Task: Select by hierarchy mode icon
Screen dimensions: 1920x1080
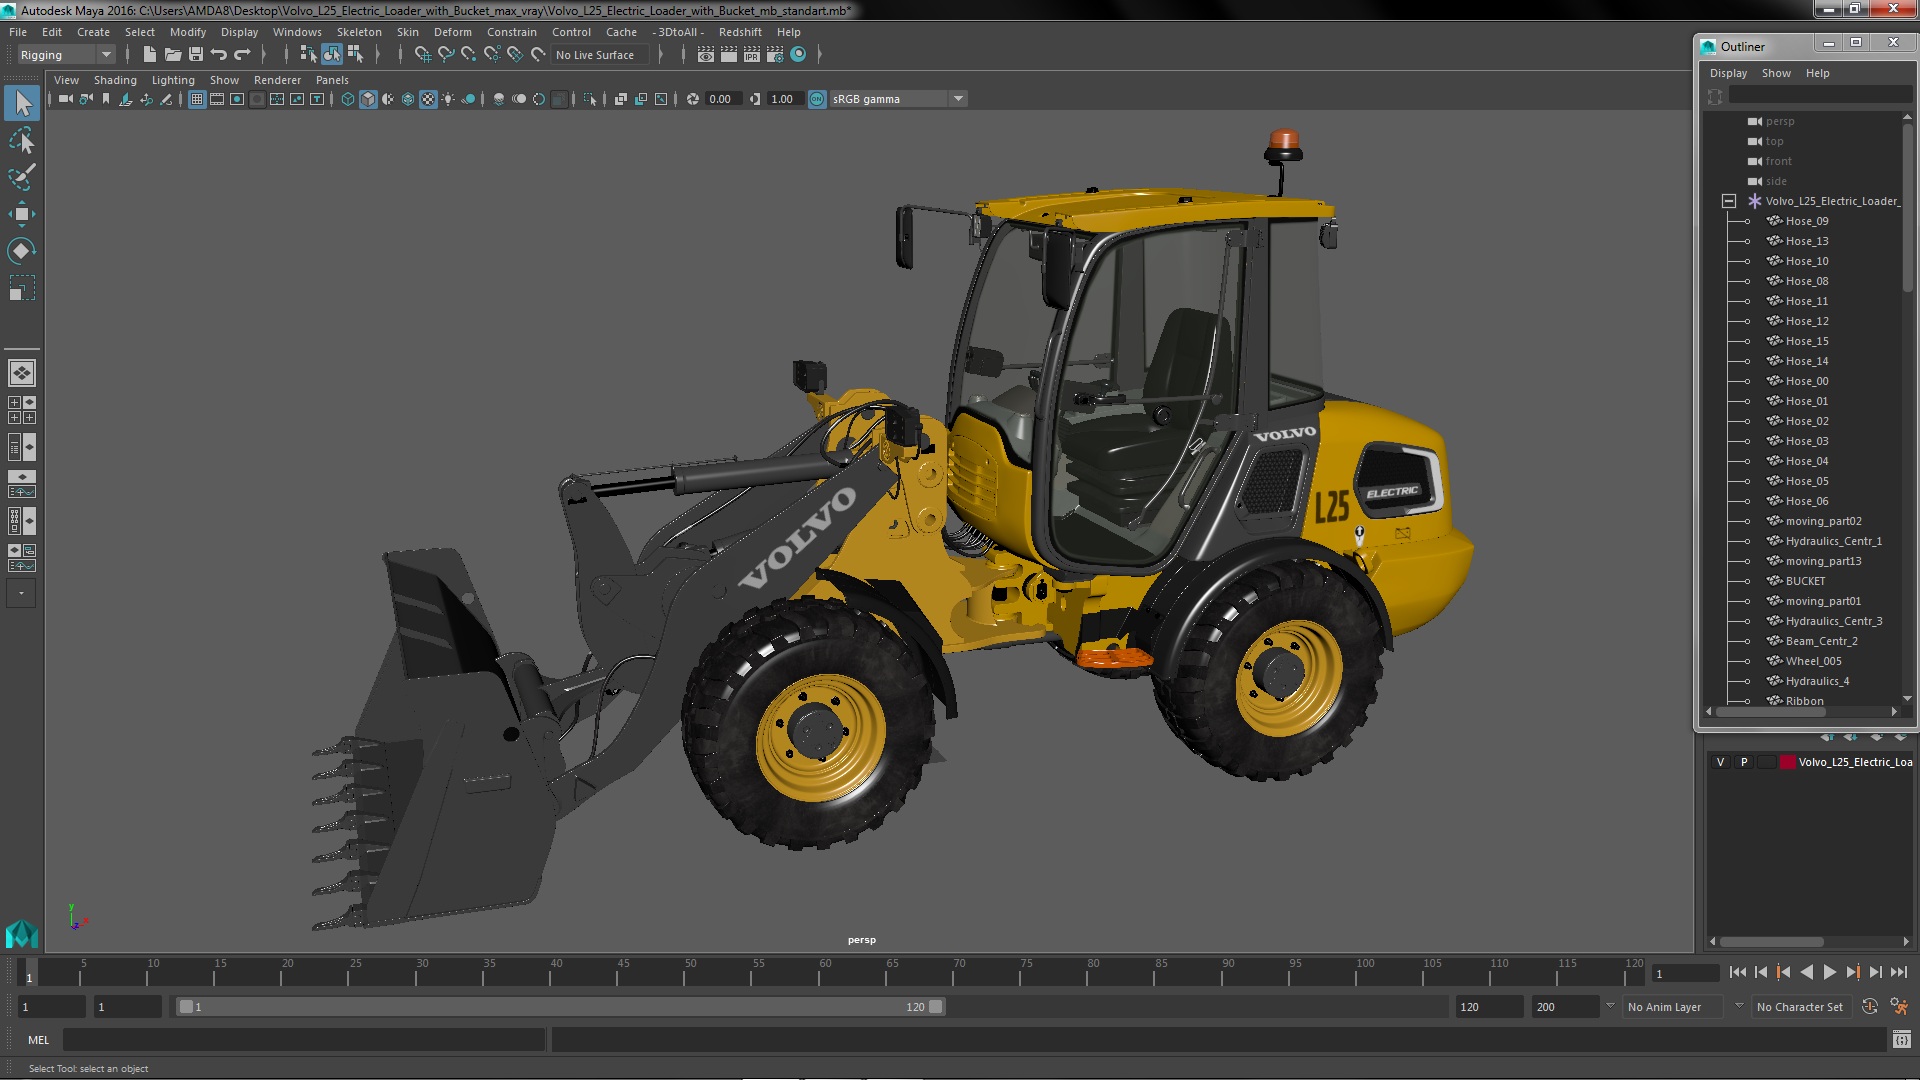Action: tap(308, 55)
